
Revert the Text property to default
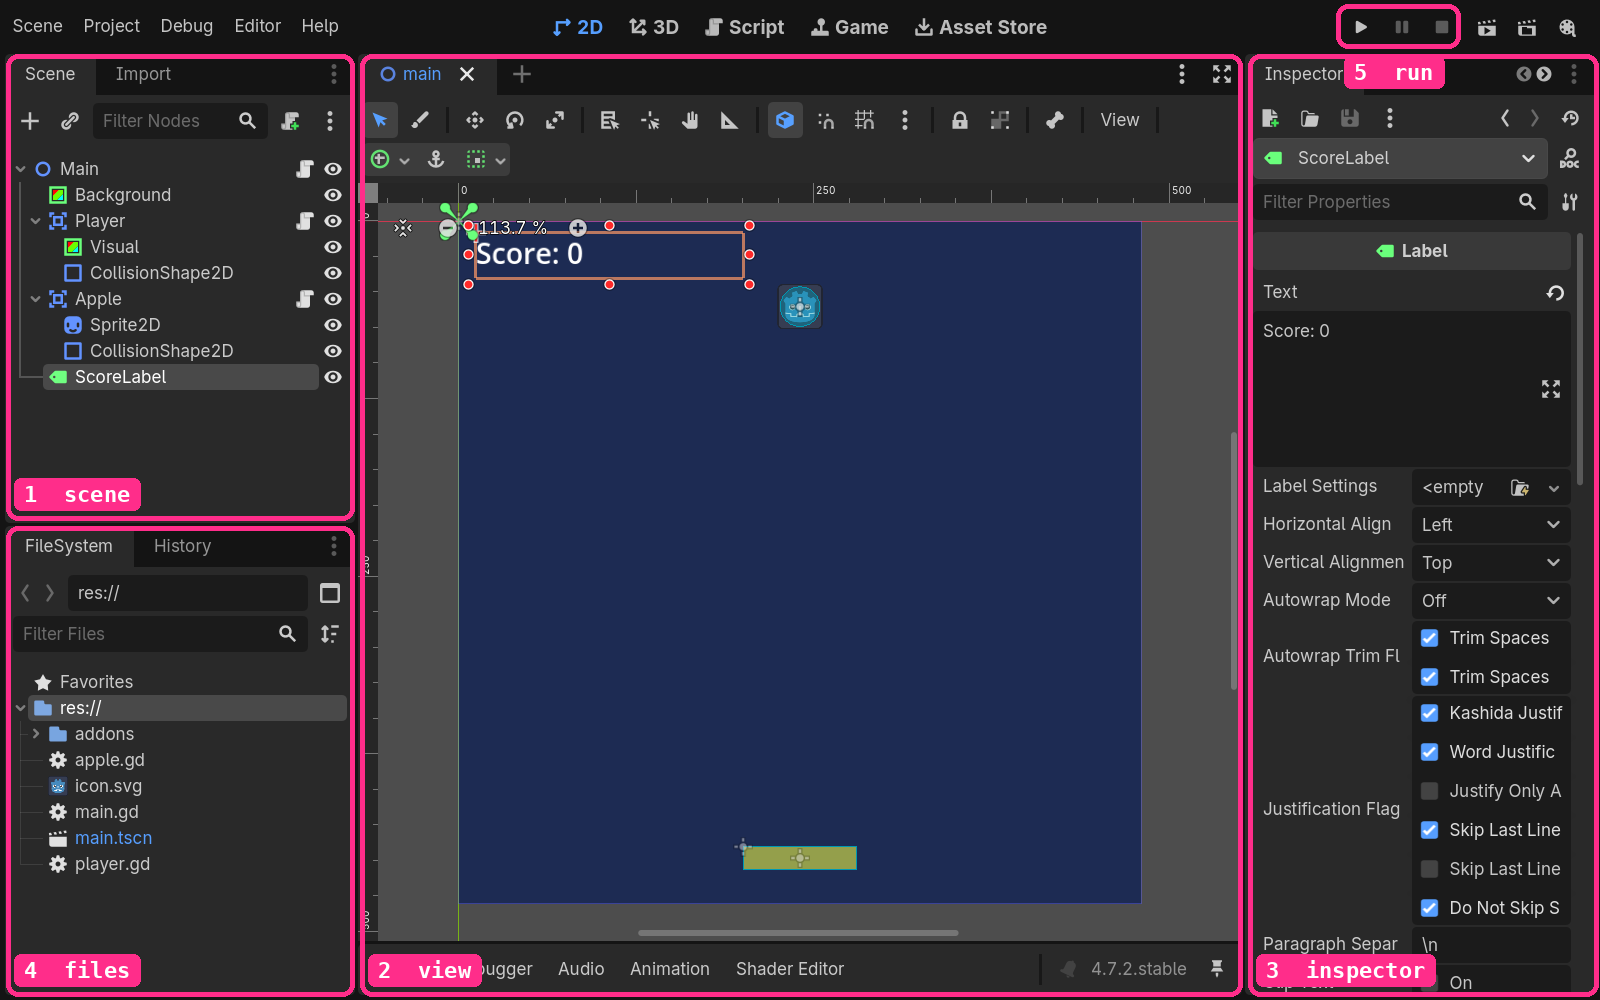point(1555,292)
